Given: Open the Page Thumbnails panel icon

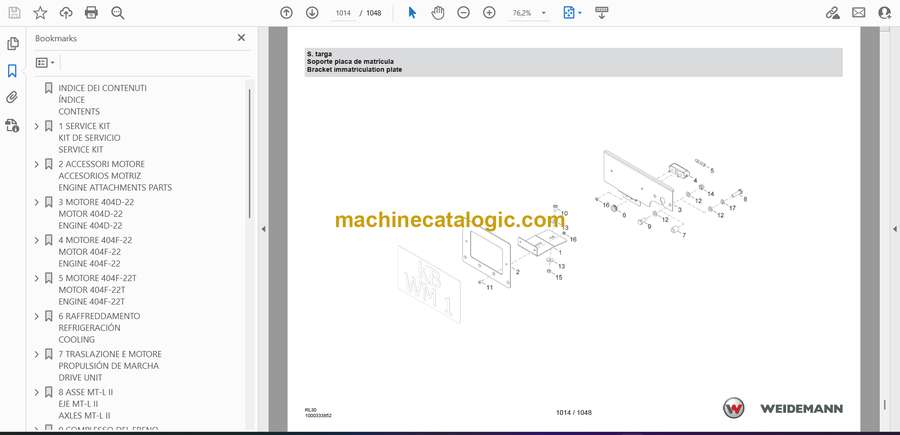Looking at the screenshot, I should (13, 44).
